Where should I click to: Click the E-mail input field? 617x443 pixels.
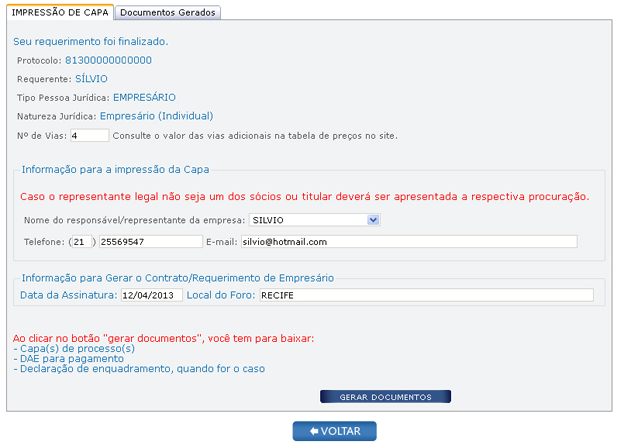[408, 242]
